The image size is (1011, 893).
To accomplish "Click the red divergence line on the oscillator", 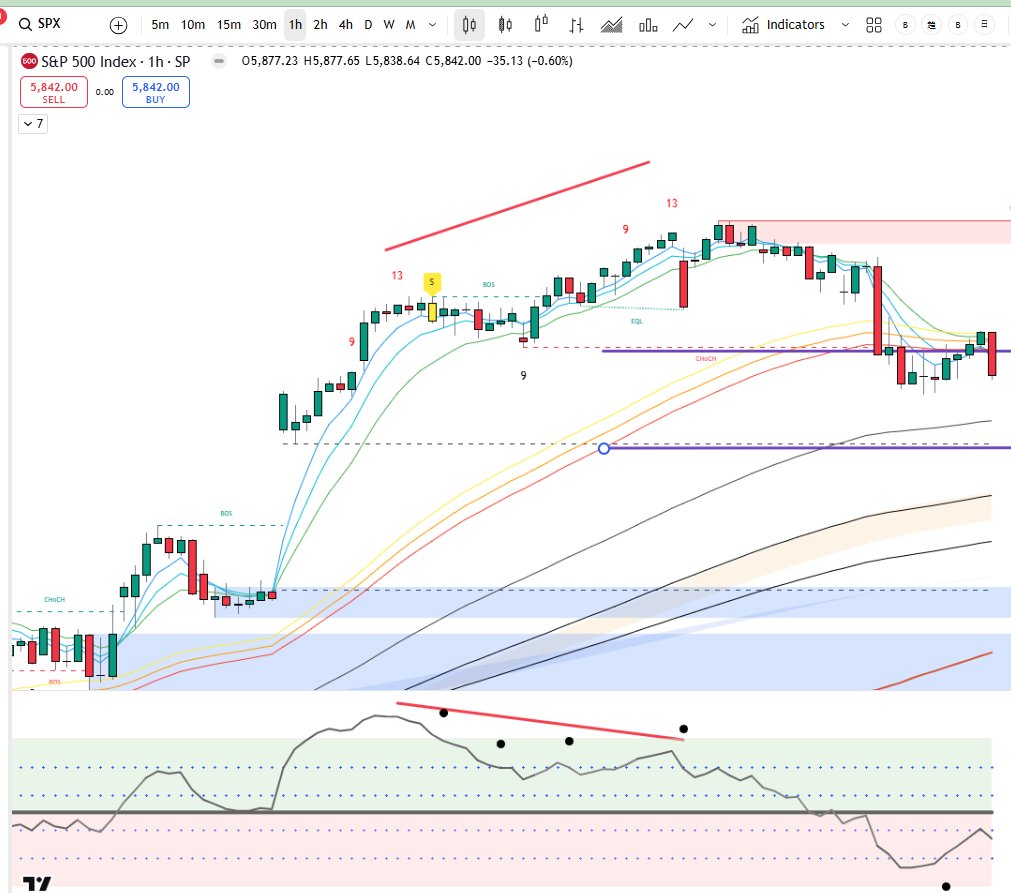I will click(540, 721).
